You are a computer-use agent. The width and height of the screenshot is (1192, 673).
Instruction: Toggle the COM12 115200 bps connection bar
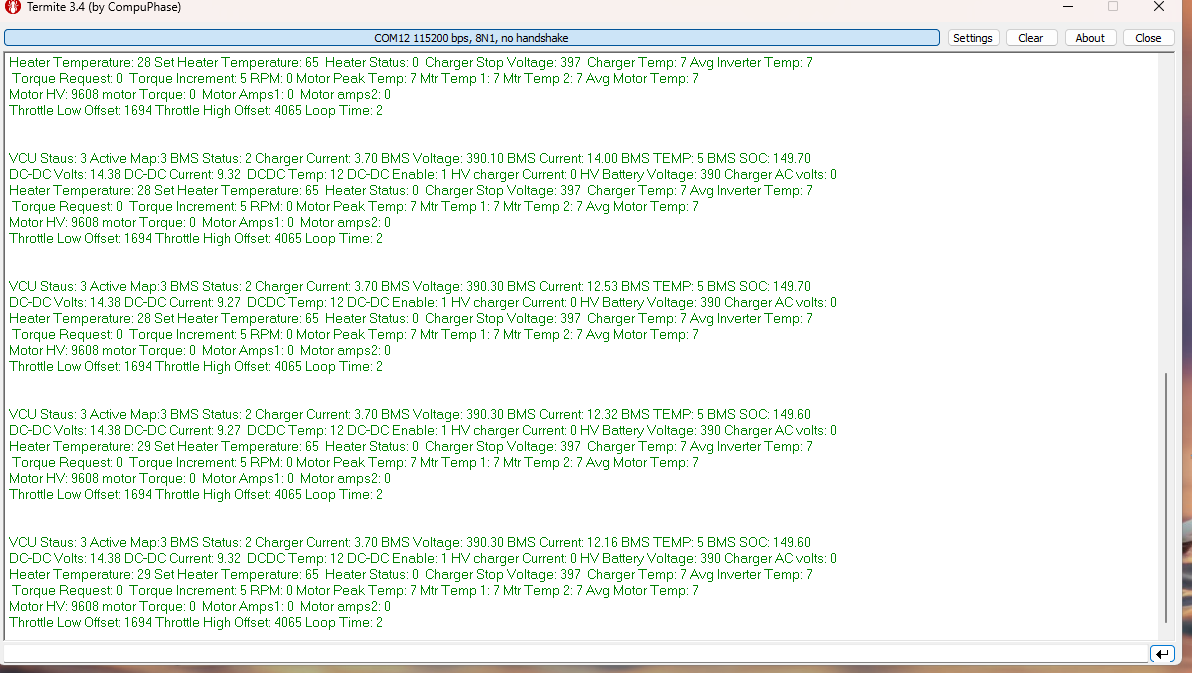(x=471, y=38)
